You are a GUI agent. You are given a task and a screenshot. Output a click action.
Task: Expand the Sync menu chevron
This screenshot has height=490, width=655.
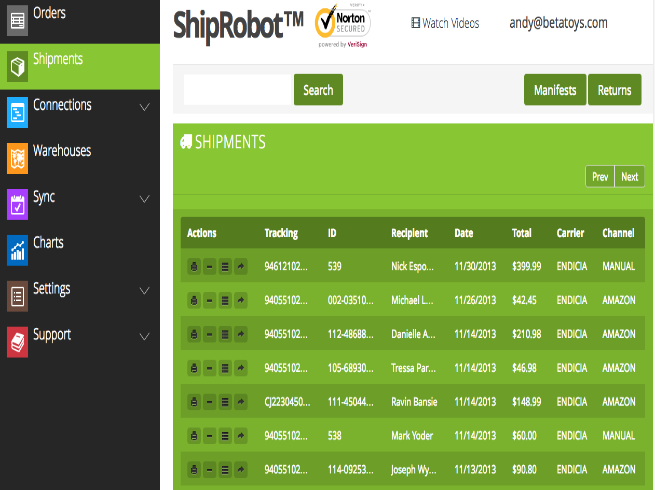click(144, 200)
